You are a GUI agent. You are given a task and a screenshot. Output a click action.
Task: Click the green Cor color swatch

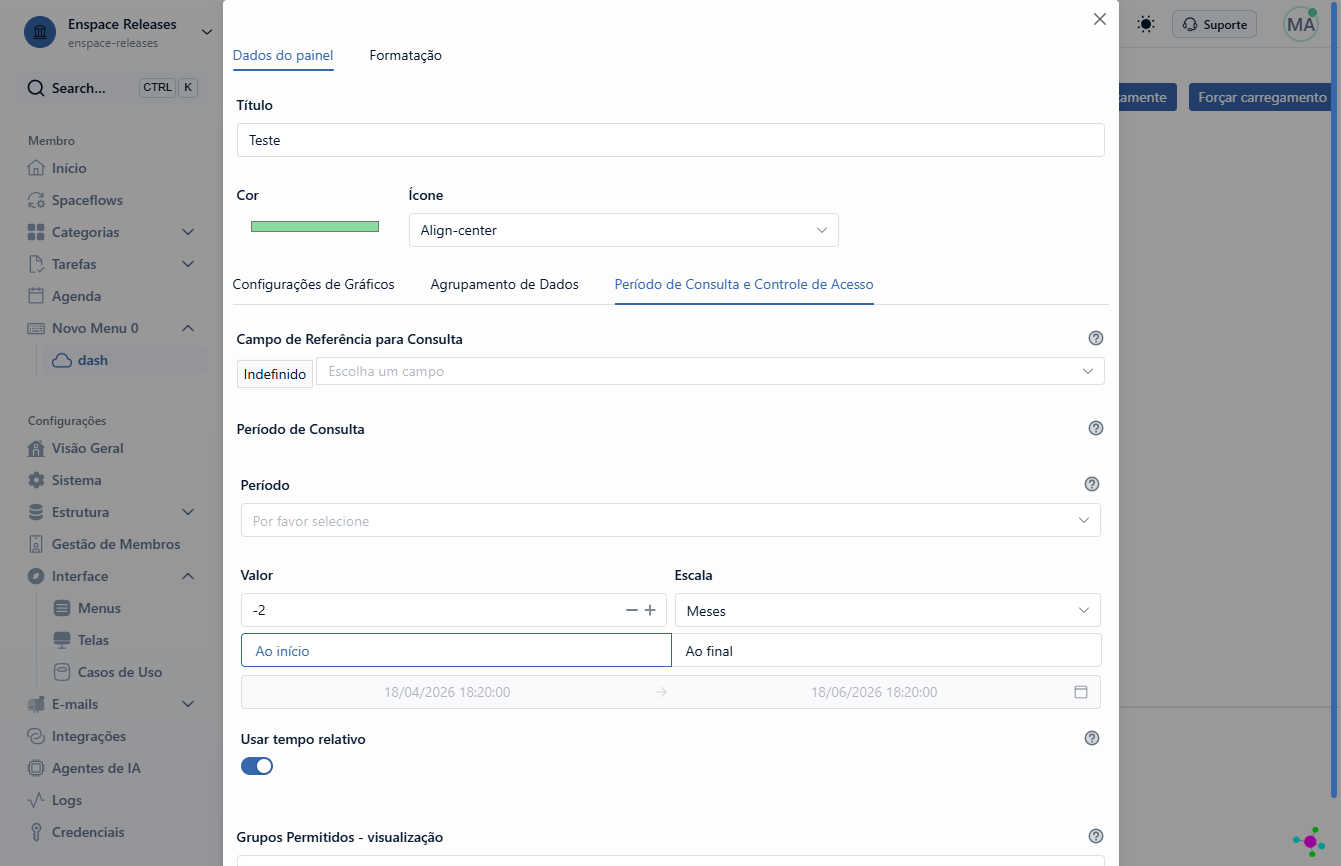pos(315,226)
